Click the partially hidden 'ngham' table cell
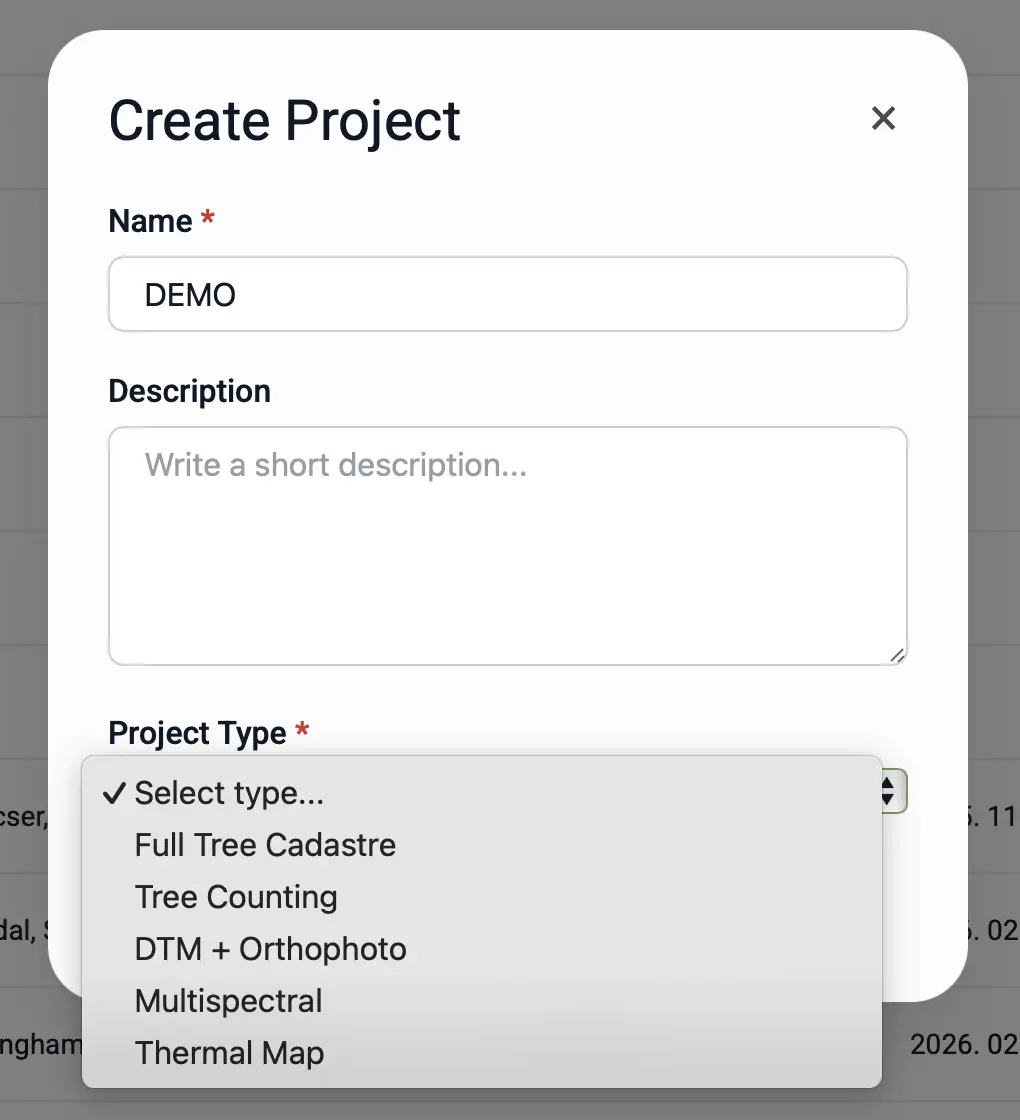This screenshot has height=1120, width=1020. pyautogui.click(x=40, y=1045)
